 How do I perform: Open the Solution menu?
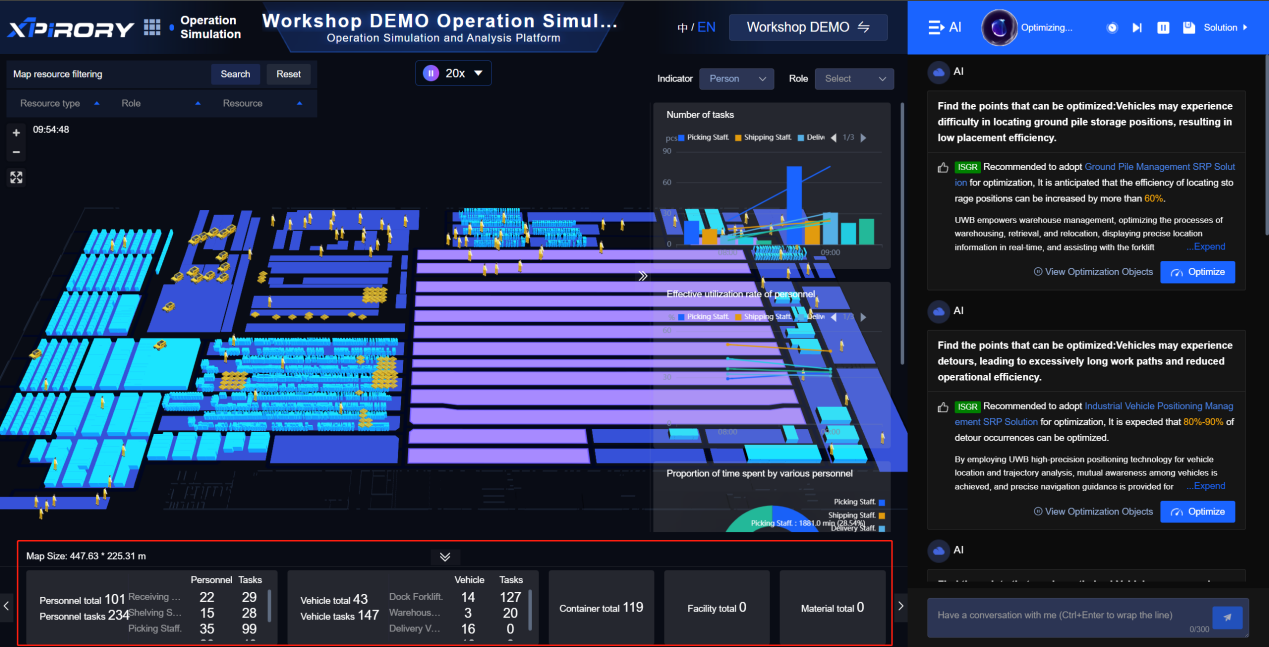1225,28
